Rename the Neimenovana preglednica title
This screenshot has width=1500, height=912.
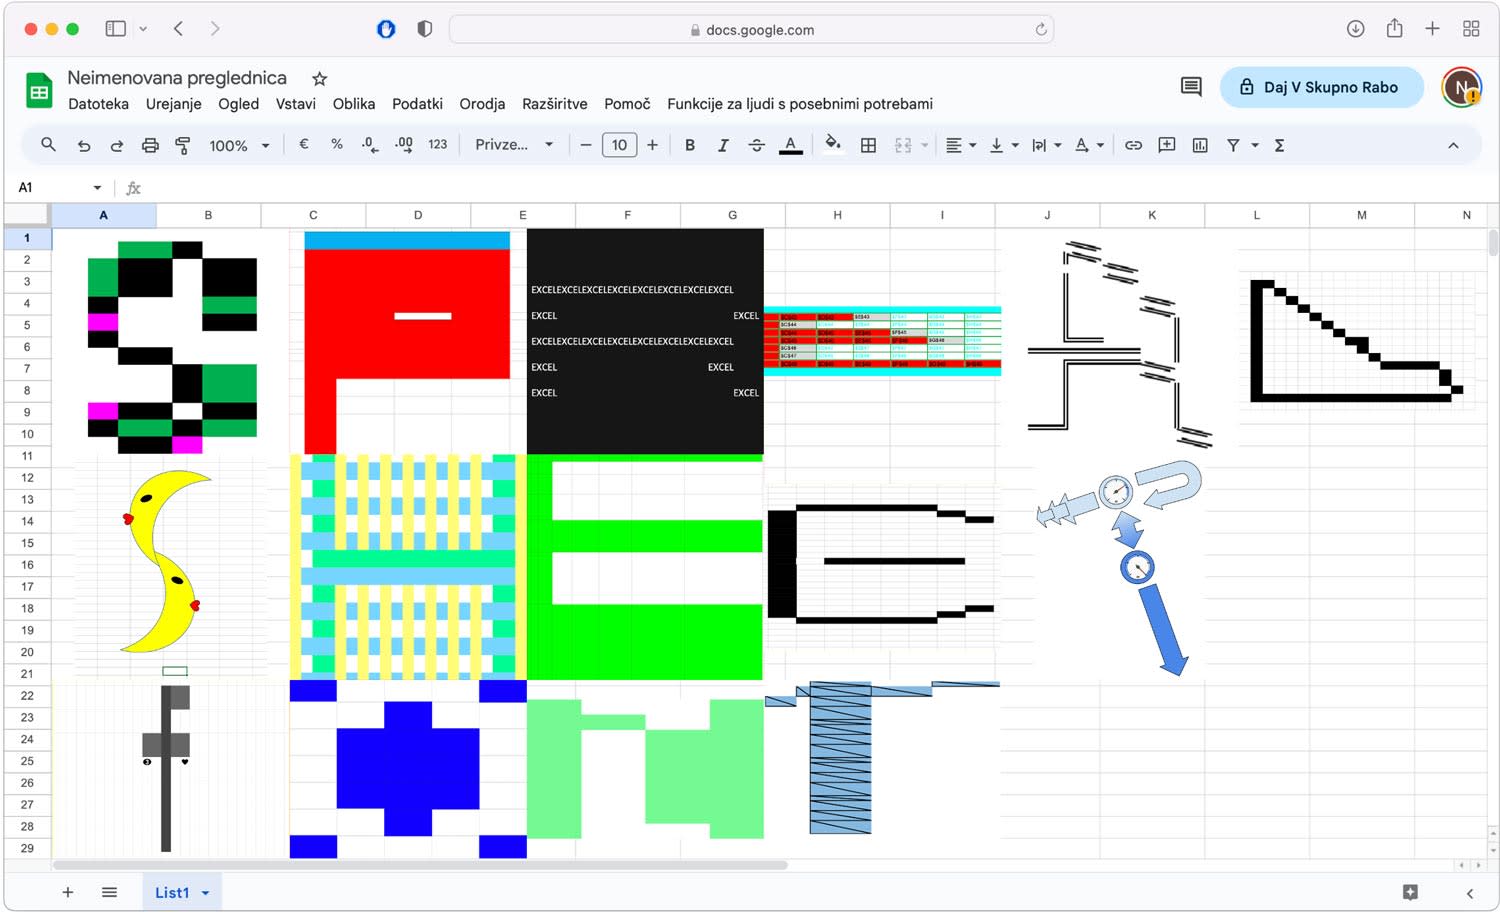pos(177,77)
